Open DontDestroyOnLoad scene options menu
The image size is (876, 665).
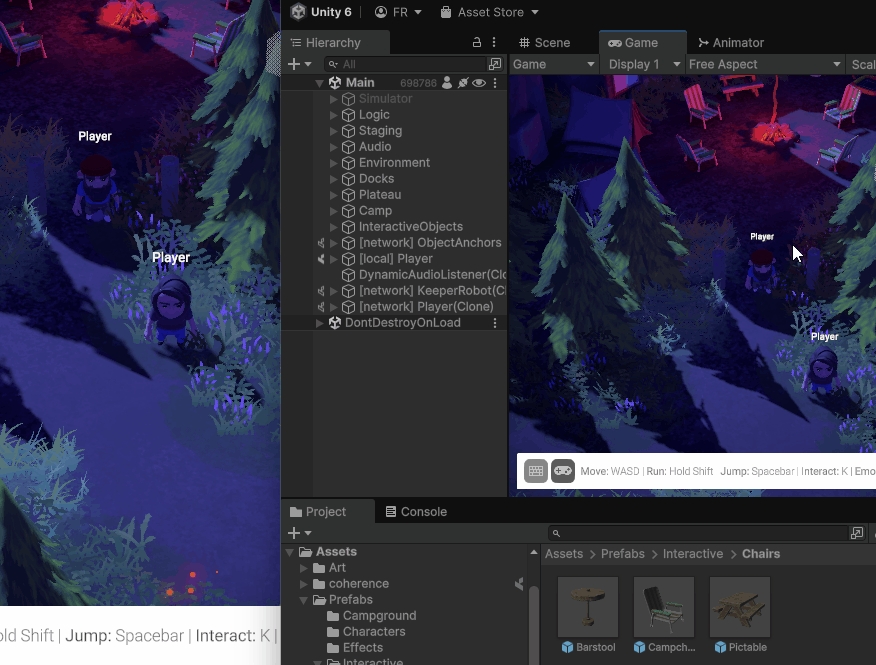(x=494, y=323)
